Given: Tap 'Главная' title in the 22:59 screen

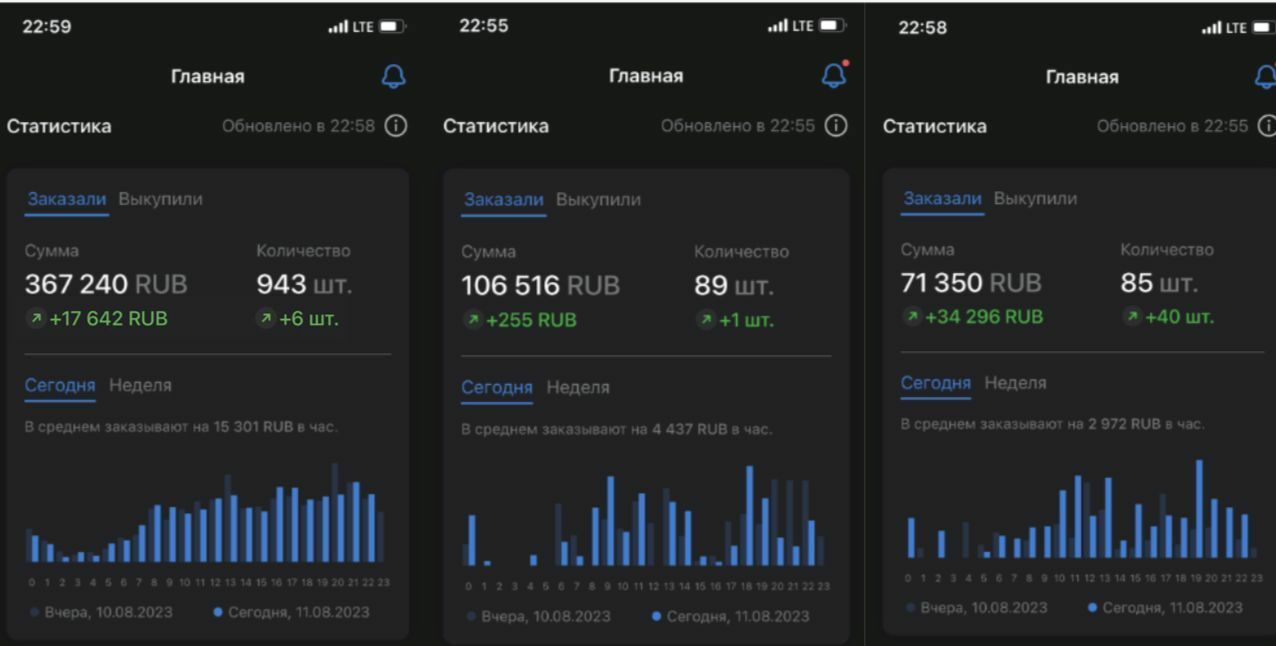Looking at the screenshot, I should [207, 76].
